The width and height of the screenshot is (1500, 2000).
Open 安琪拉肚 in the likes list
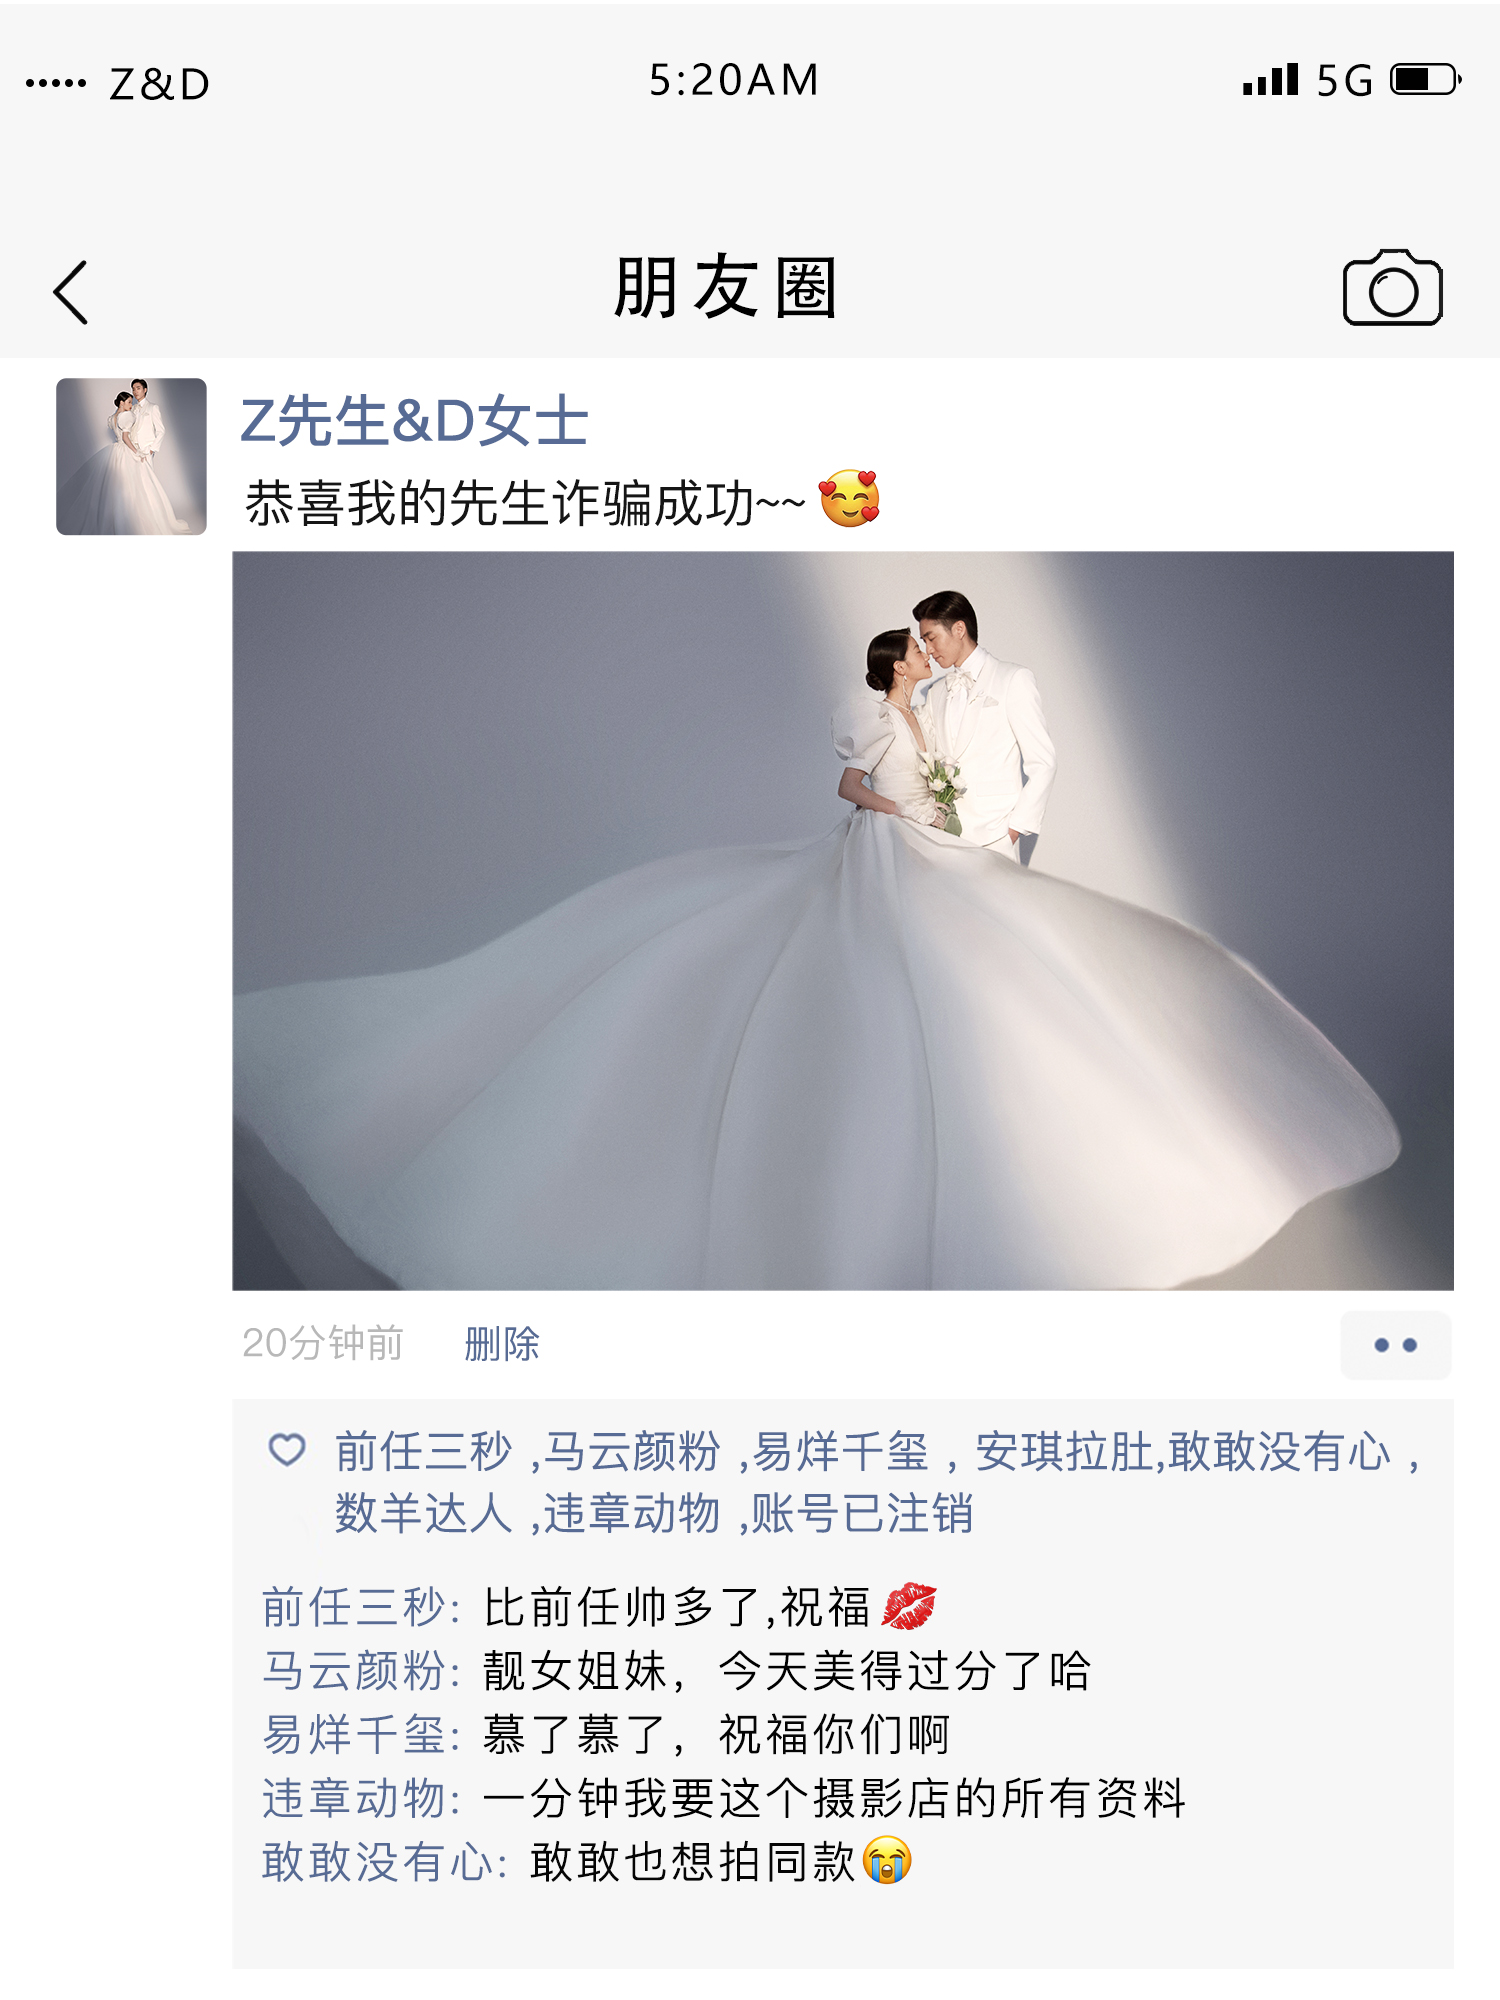tap(1064, 1452)
